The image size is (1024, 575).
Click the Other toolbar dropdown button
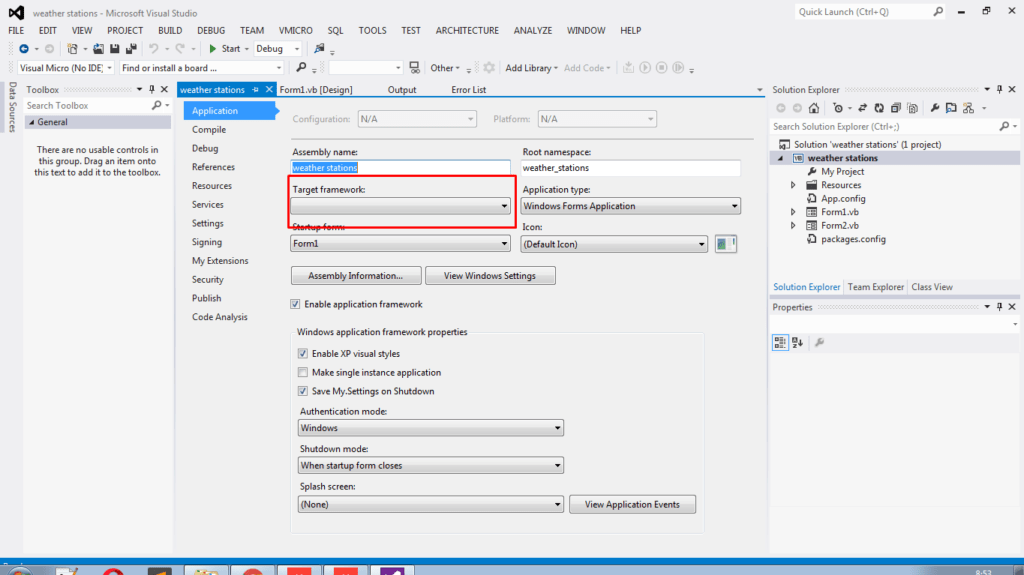coord(445,68)
